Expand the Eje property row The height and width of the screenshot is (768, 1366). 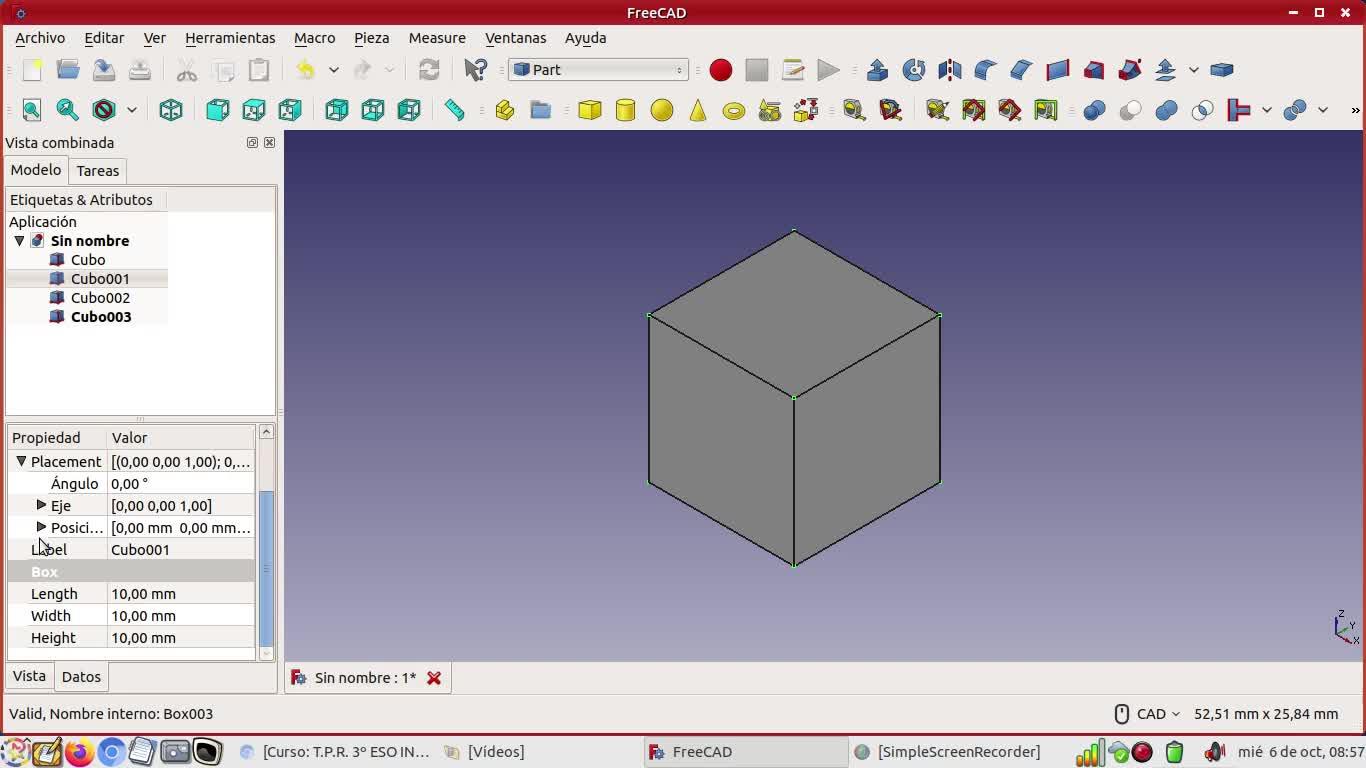point(41,505)
